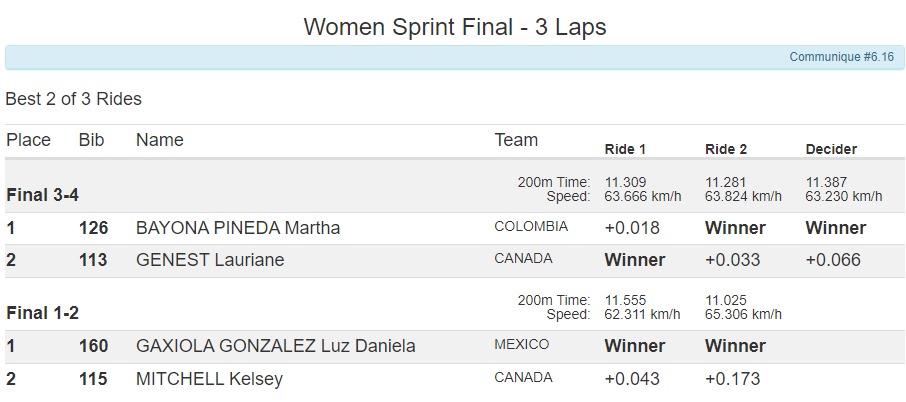This screenshot has height=402, width=906.
Task: Click bib number 126
Action: tap(93, 228)
